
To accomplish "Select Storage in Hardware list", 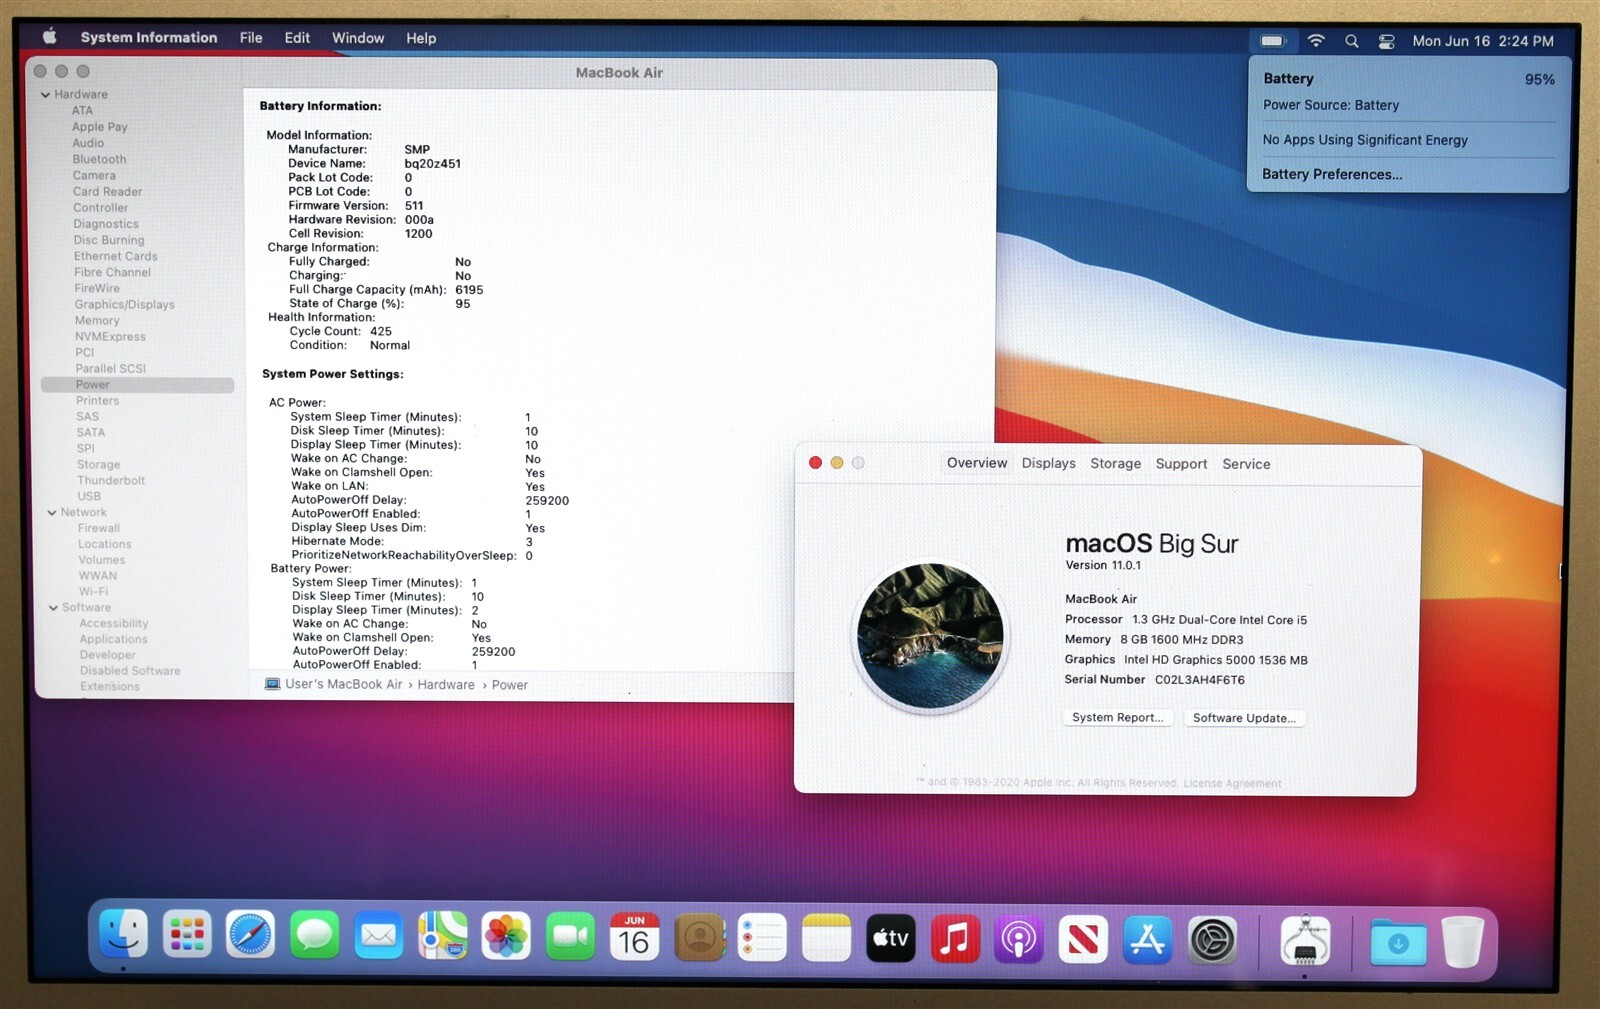I will tap(98, 465).
